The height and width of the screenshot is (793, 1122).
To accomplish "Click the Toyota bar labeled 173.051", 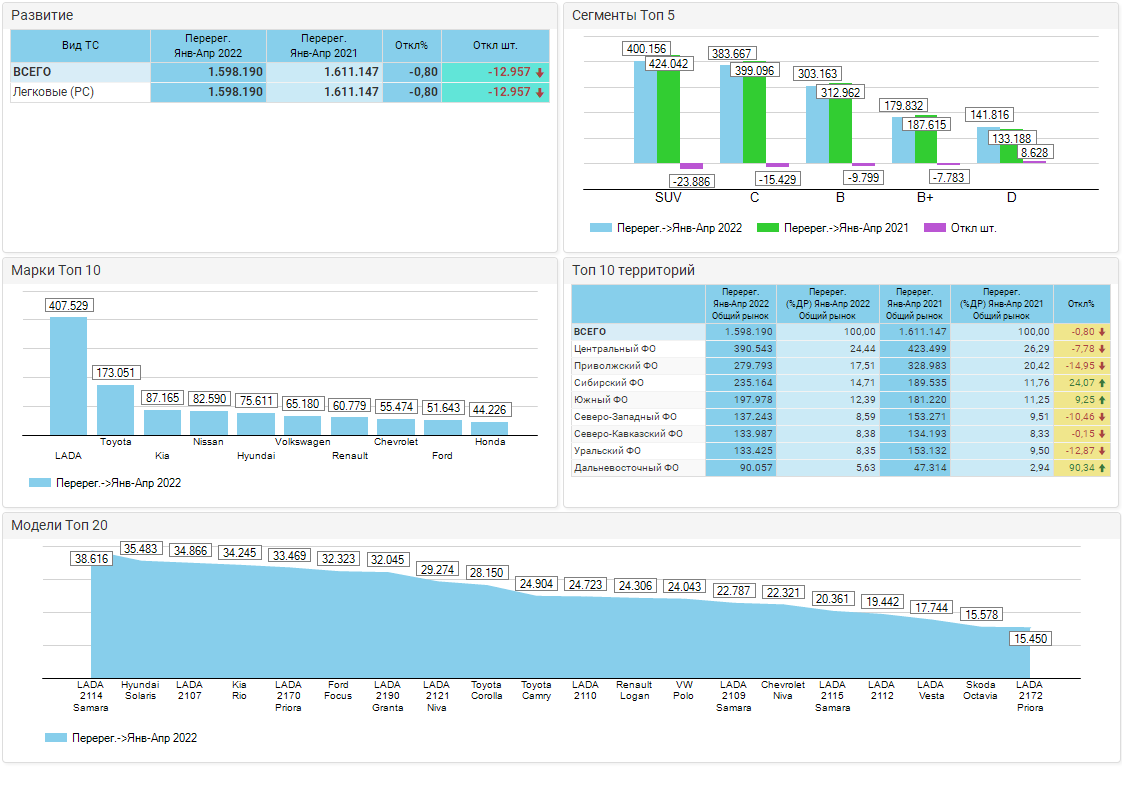I will click(x=115, y=409).
